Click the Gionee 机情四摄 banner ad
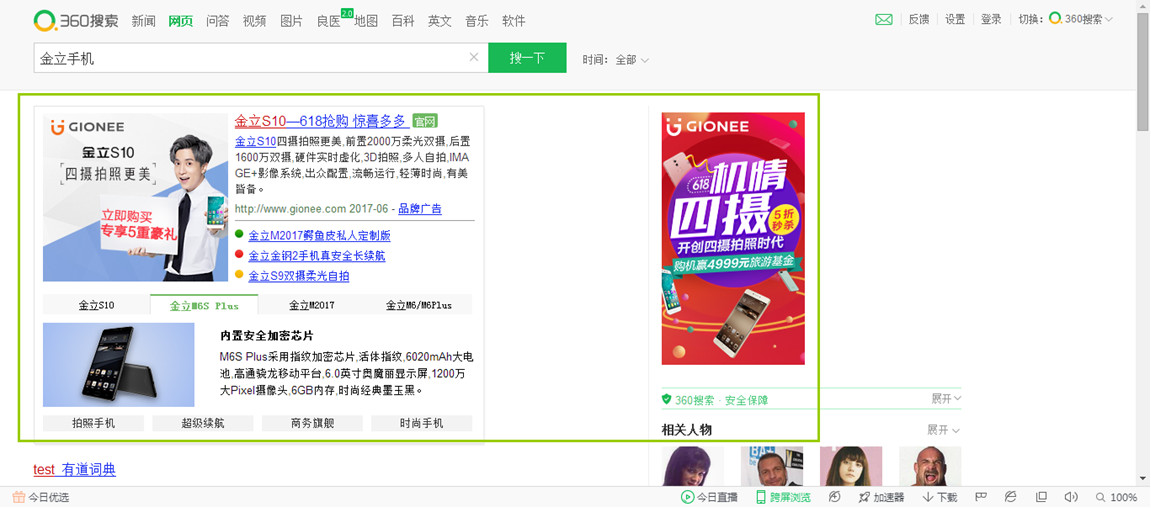Screen dimensions: 1151x509 click(x=733, y=238)
